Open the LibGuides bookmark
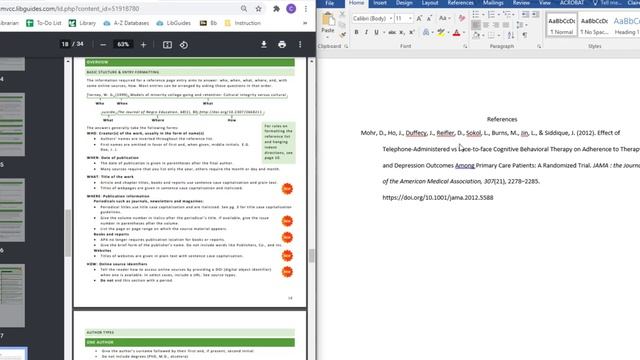This screenshot has width=640, height=360. click(x=173, y=23)
